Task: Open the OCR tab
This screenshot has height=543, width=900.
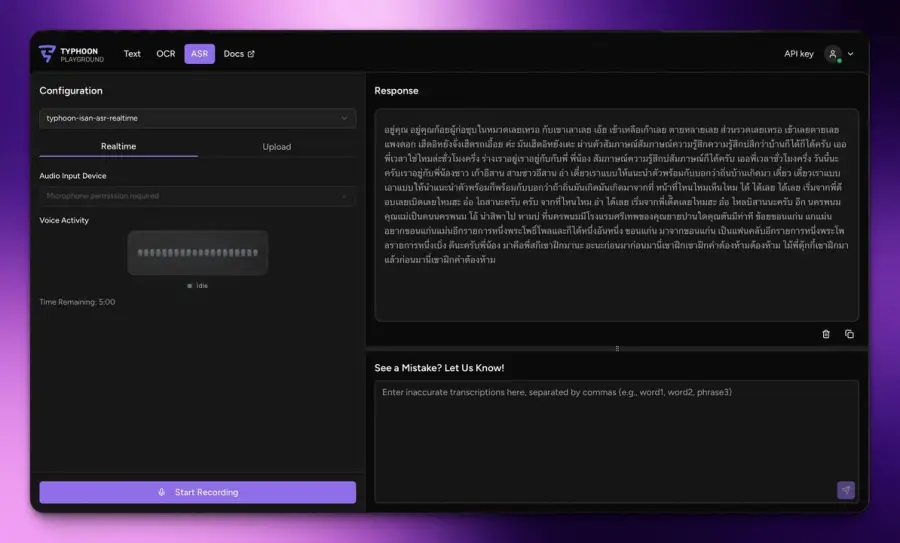Action: pyautogui.click(x=166, y=54)
